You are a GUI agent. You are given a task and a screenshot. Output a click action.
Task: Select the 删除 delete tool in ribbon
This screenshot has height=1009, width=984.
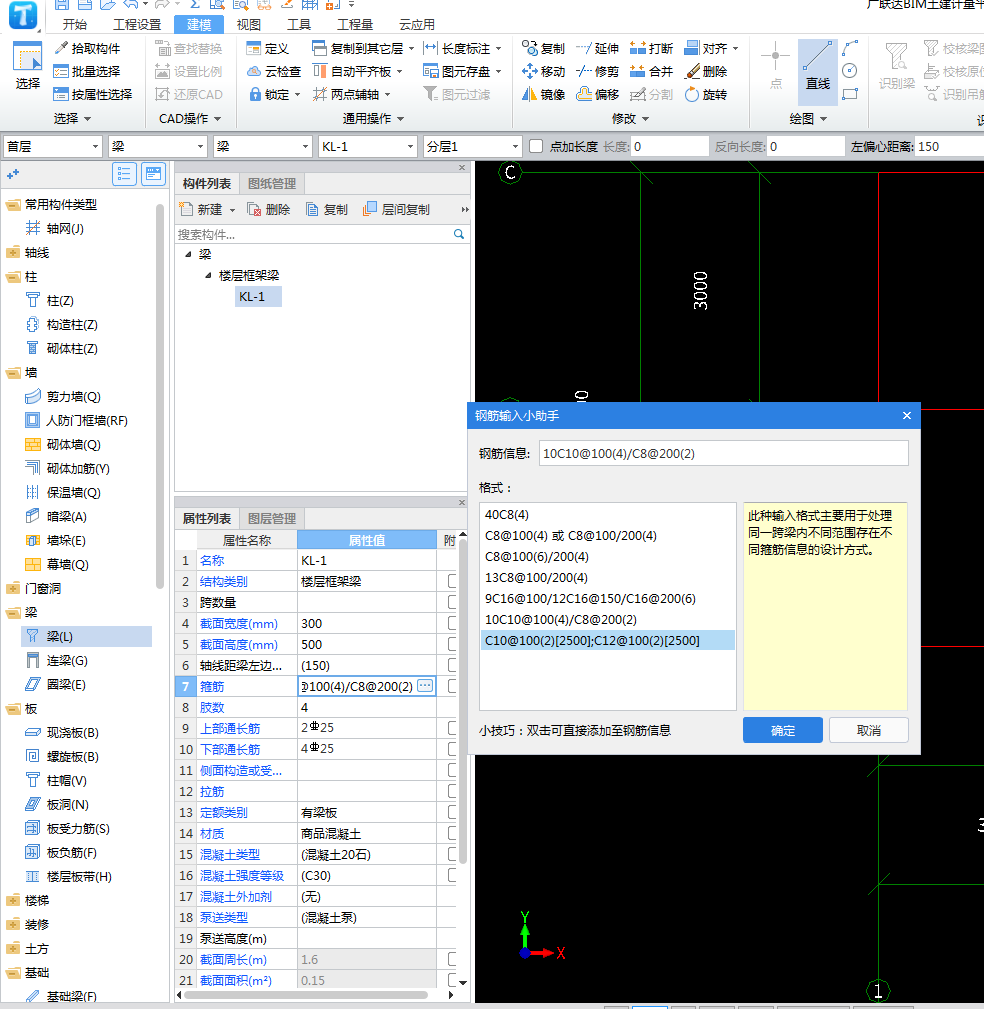[x=705, y=71]
